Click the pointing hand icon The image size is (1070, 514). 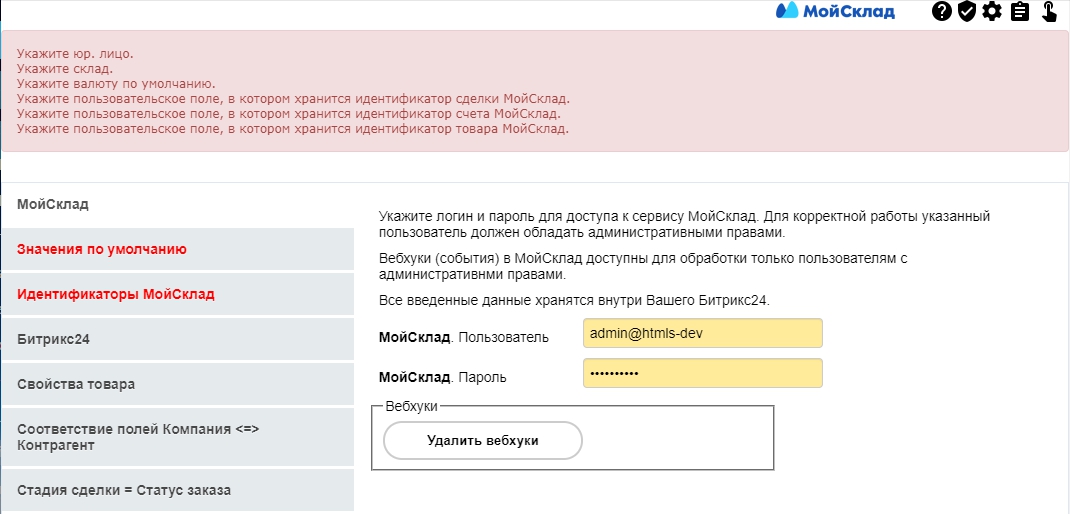pos(1049,12)
